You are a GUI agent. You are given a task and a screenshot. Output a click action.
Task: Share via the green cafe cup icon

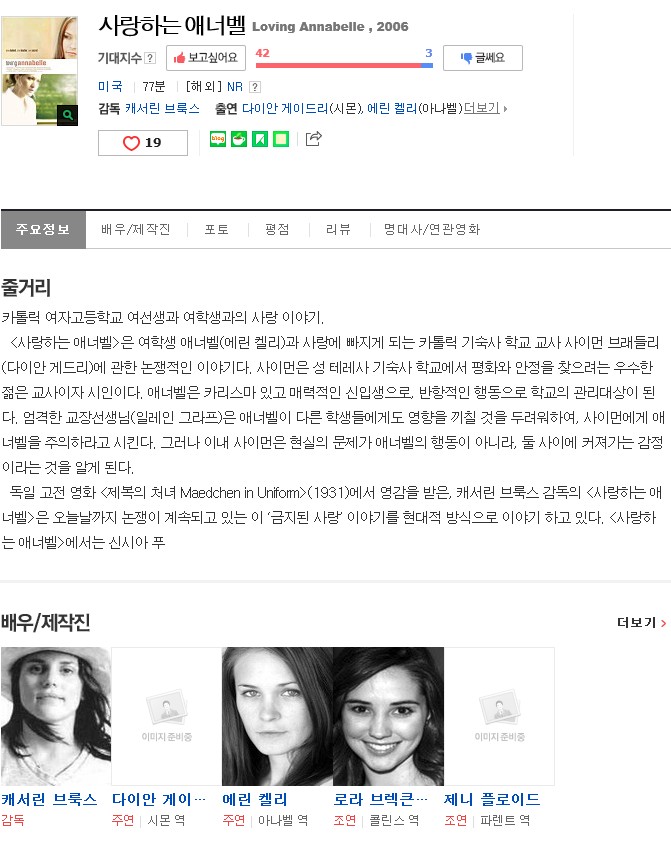(x=239, y=139)
